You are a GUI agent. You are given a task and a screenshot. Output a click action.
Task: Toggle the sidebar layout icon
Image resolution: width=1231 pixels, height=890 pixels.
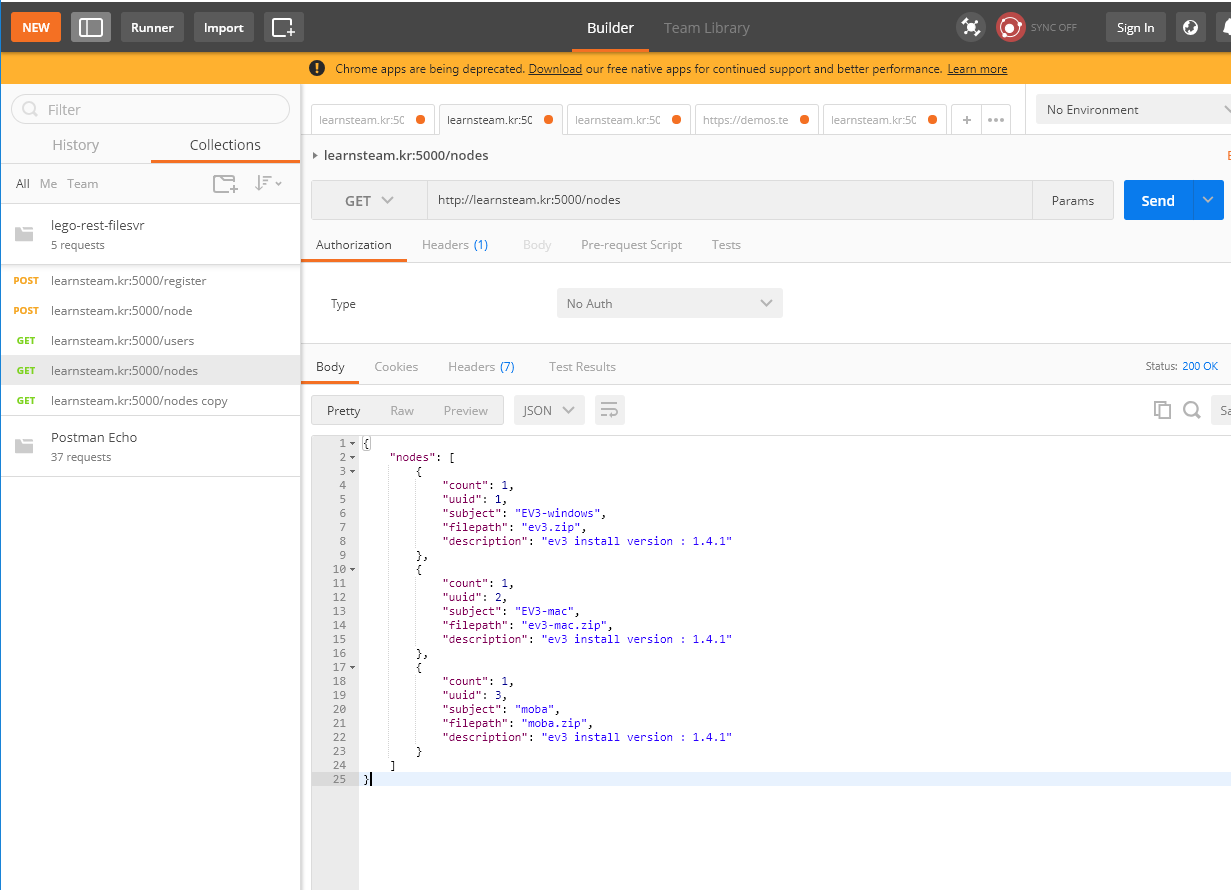click(x=91, y=27)
